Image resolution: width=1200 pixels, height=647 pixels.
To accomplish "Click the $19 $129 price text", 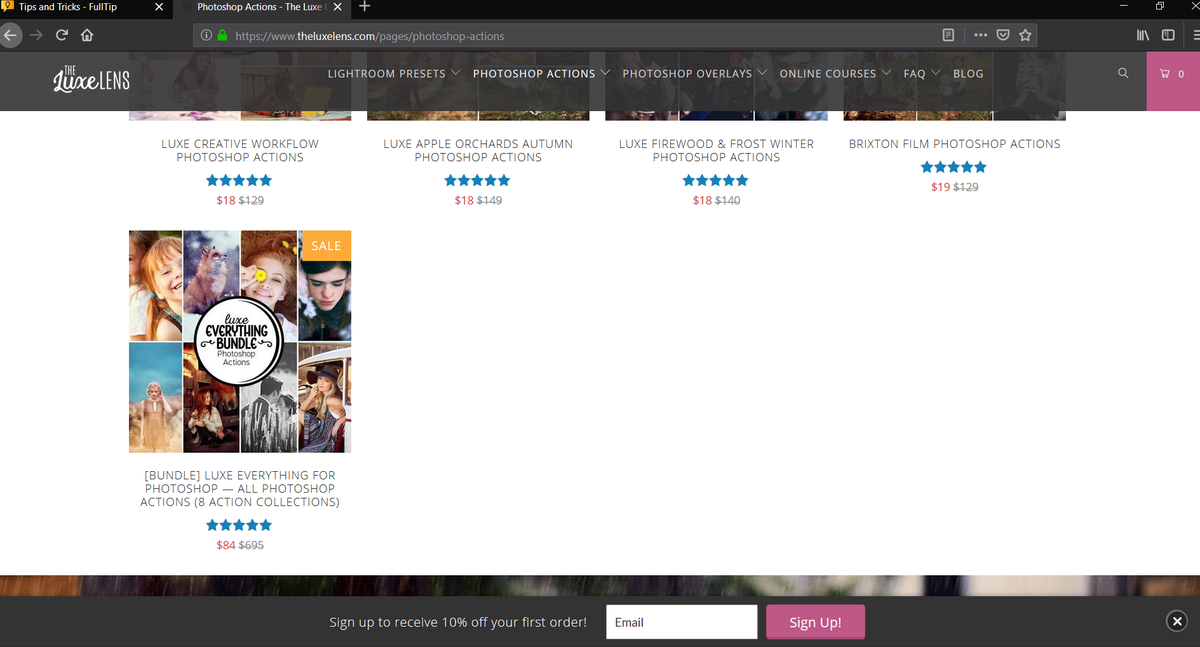I will click(x=954, y=187).
